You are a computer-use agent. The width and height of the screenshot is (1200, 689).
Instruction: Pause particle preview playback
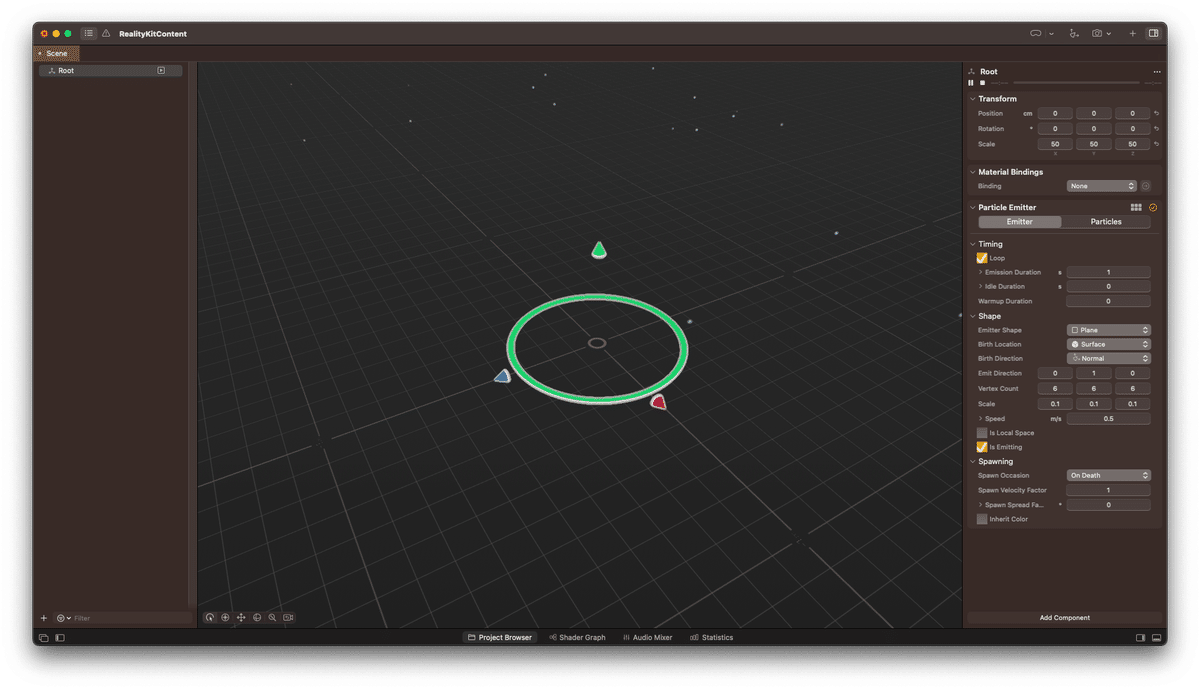point(971,83)
